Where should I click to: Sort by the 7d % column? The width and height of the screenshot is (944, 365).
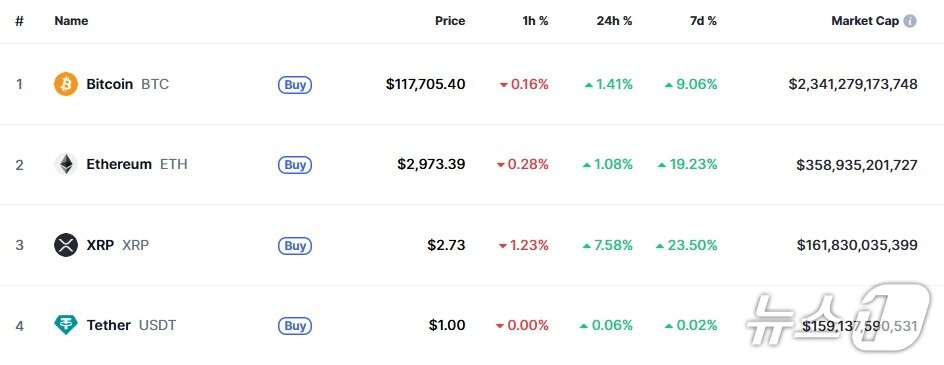coord(703,21)
